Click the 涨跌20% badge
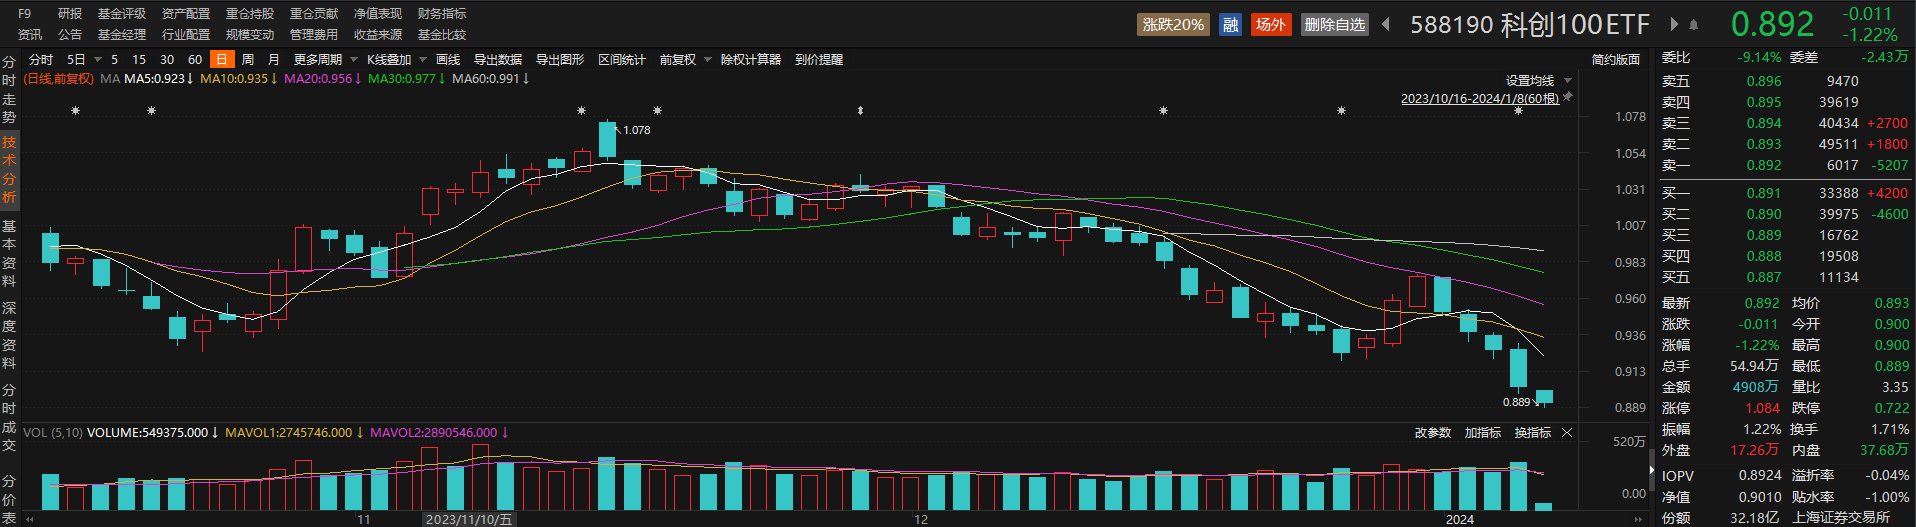1916x527 pixels. pyautogui.click(x=1173, y=24)
